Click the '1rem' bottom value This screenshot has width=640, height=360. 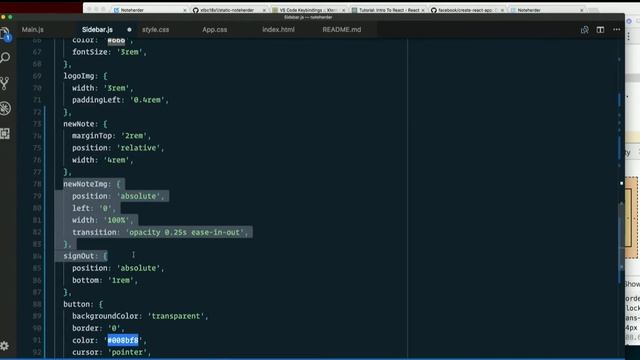click(x=121, y=280)
